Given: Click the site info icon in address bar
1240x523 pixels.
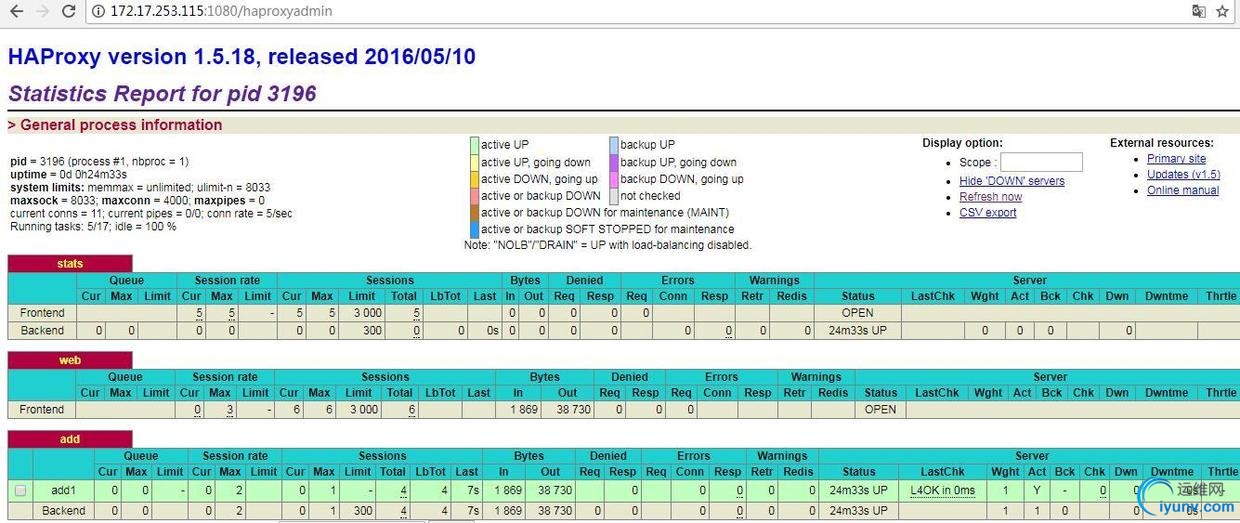Looking at the screenshot, I should (x=98, y=12).
